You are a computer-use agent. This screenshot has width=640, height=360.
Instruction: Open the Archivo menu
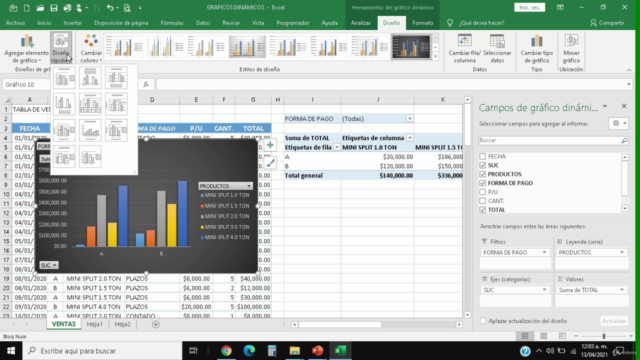point(16,23)
